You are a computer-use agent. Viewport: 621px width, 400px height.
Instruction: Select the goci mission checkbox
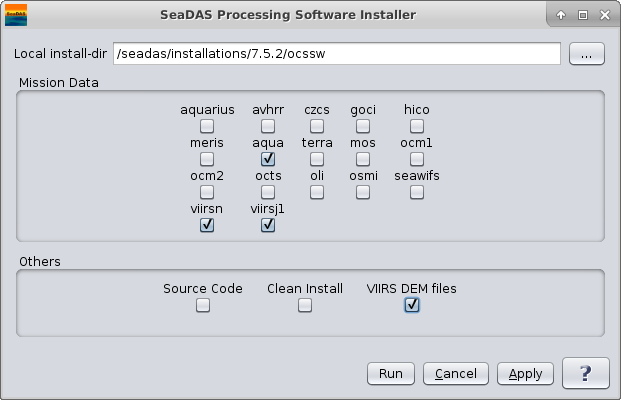[363, 126]
